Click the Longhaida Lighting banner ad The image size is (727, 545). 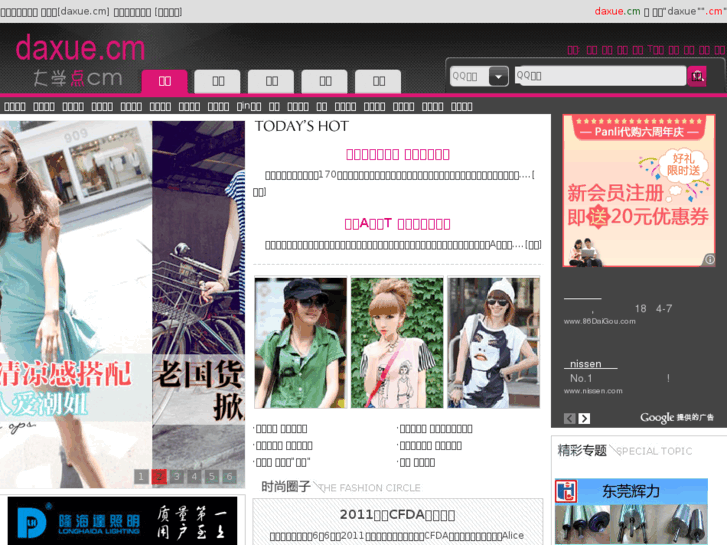point(122,520)
